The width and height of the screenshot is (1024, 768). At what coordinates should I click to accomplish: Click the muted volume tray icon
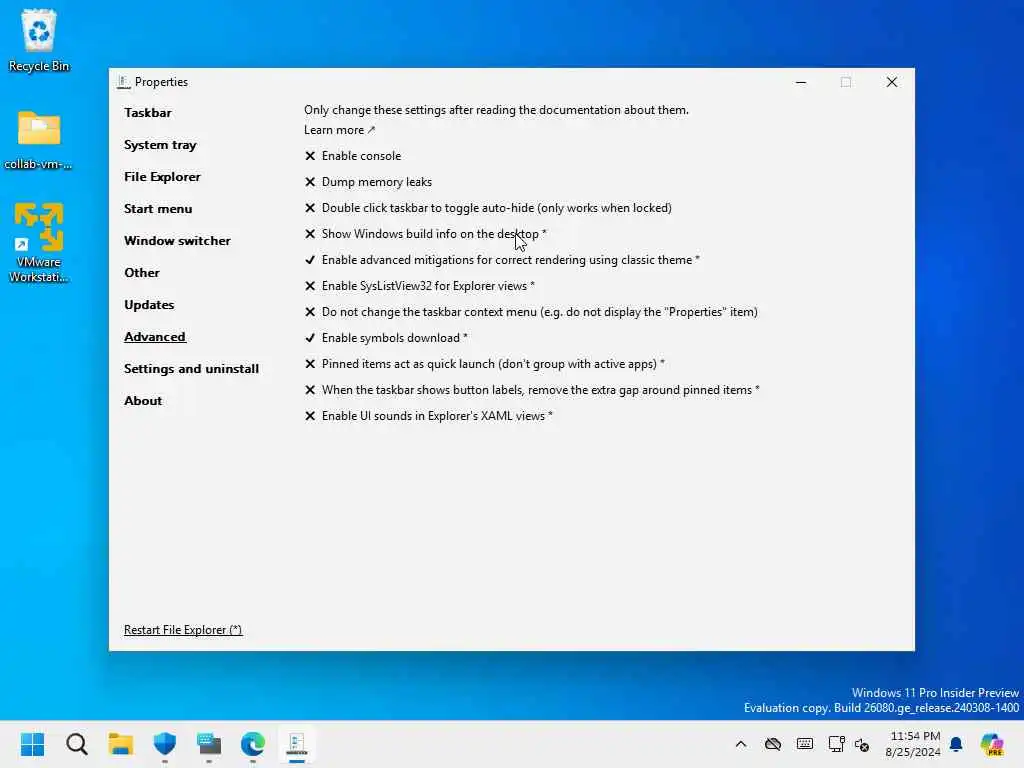(x=862, y=744)
